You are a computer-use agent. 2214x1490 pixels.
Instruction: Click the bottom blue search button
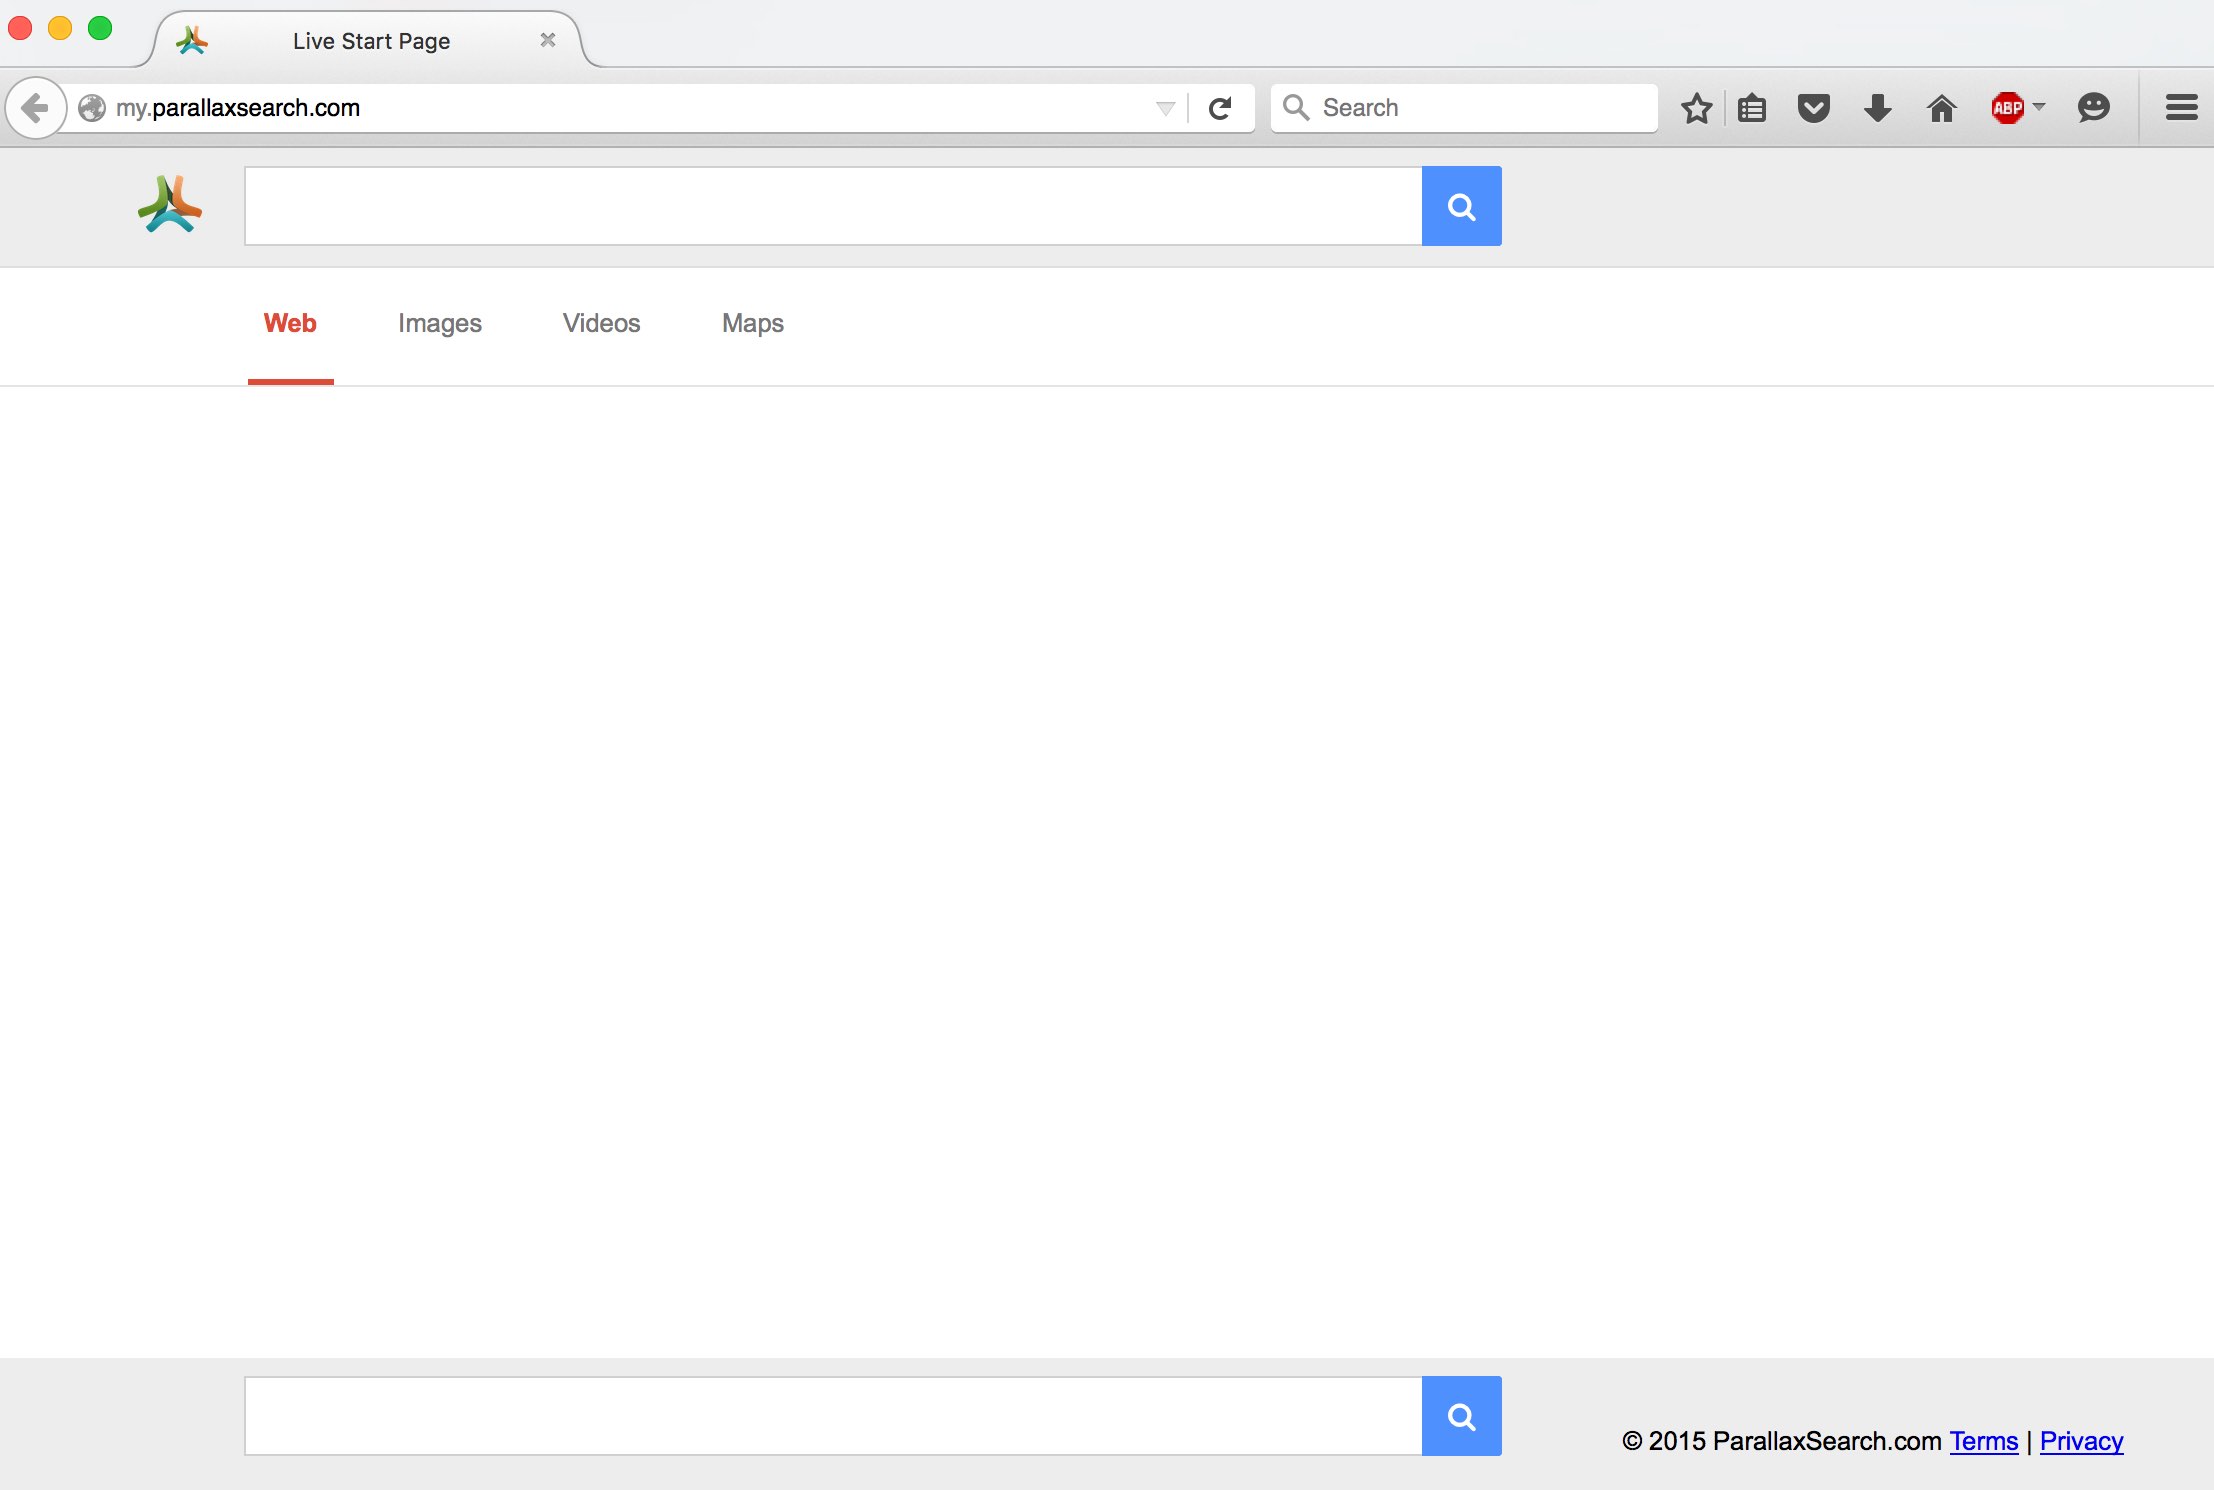(x=1461, y=1416)
